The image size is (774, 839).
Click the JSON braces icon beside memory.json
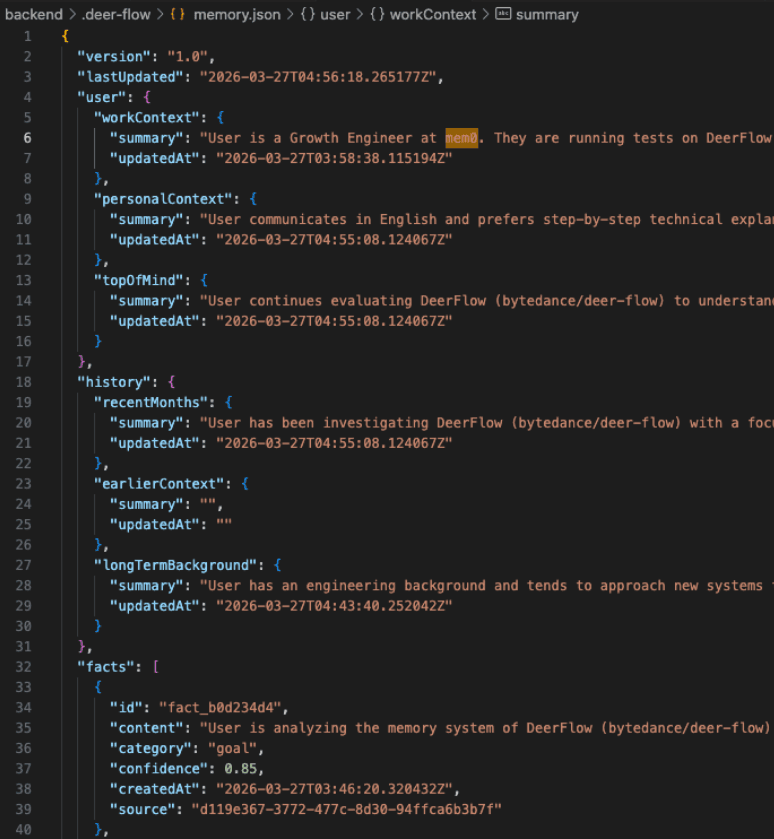[178, 14]
